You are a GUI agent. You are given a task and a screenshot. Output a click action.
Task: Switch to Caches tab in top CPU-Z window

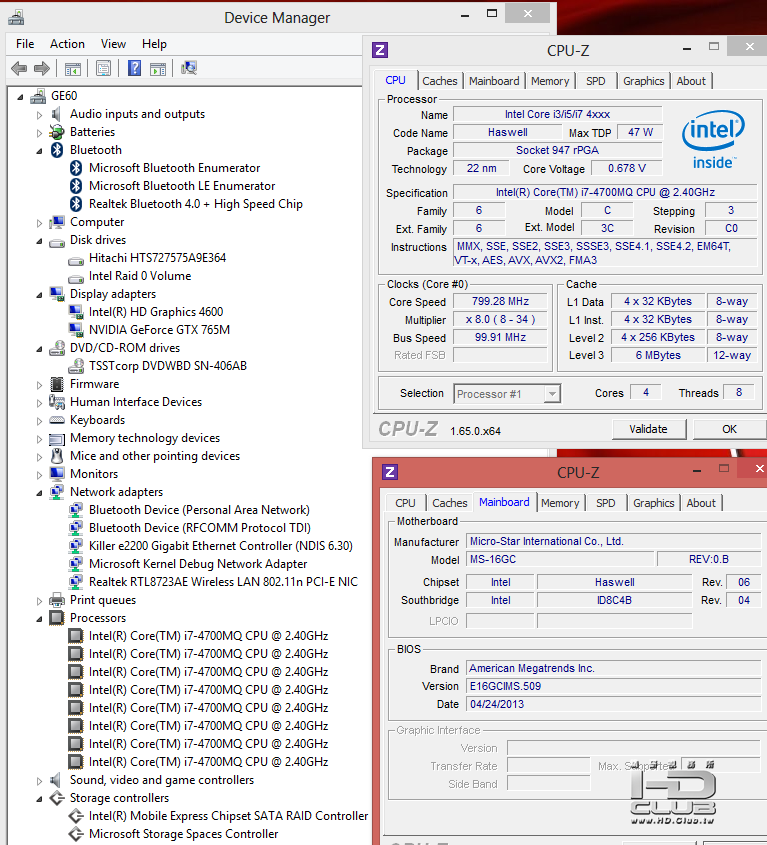coord(439,81)
